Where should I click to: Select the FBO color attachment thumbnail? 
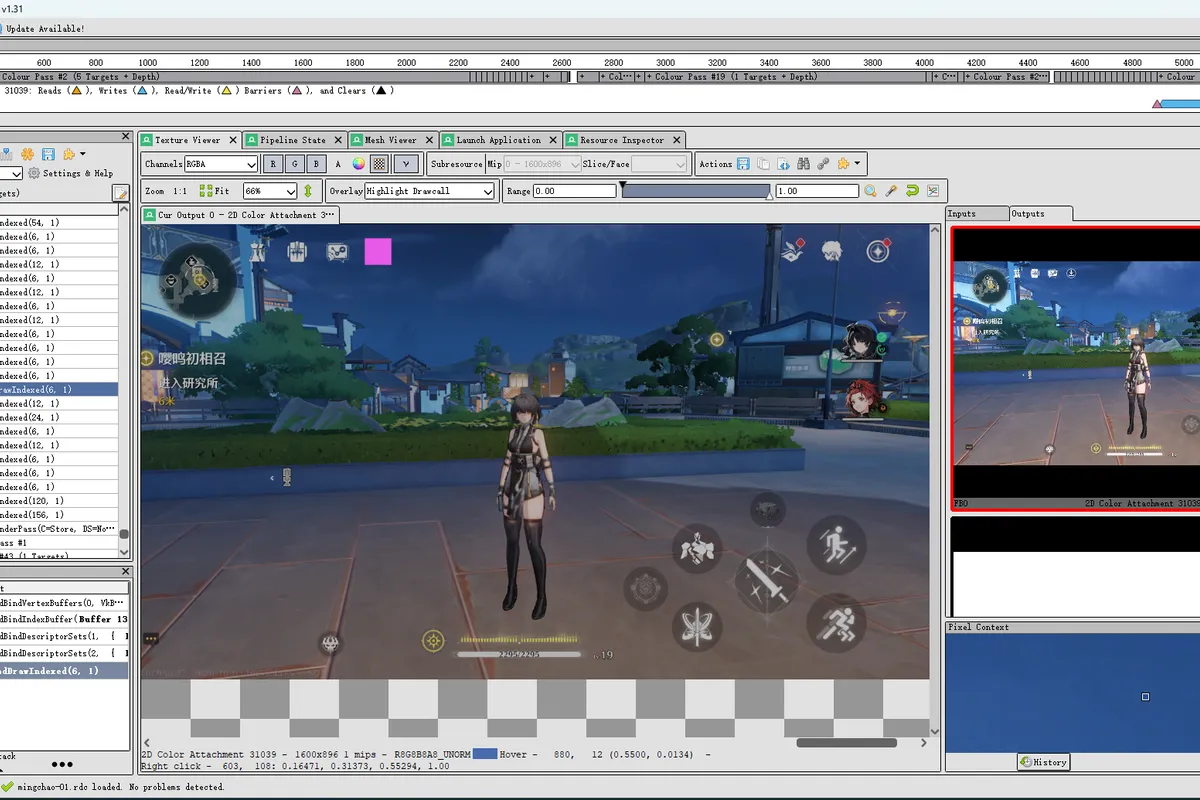[x=1076, y=369]
